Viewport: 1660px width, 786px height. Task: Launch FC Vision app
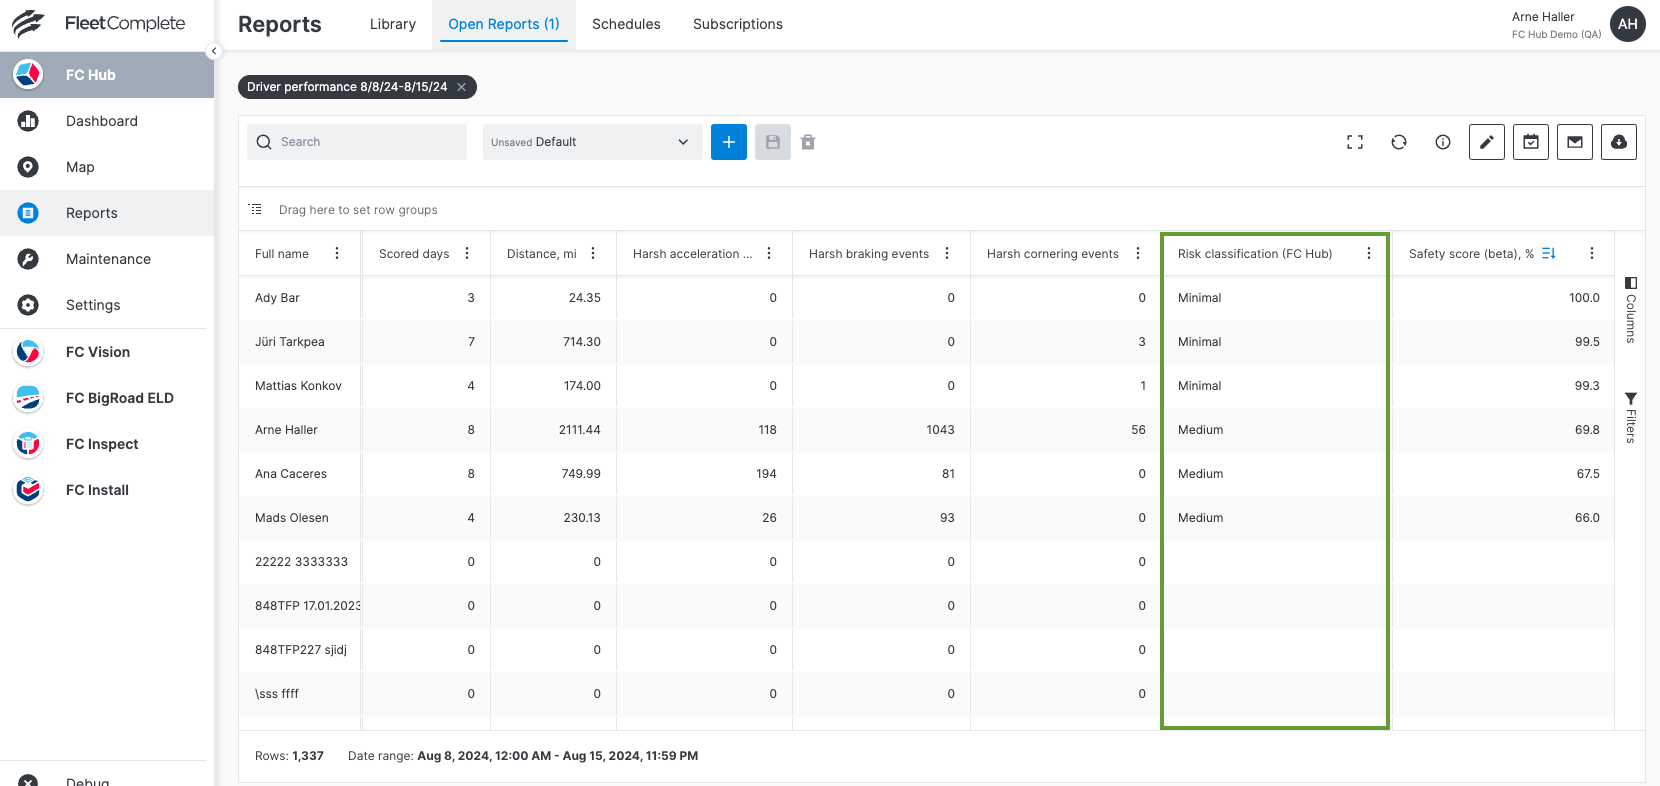tap(107, 352)
